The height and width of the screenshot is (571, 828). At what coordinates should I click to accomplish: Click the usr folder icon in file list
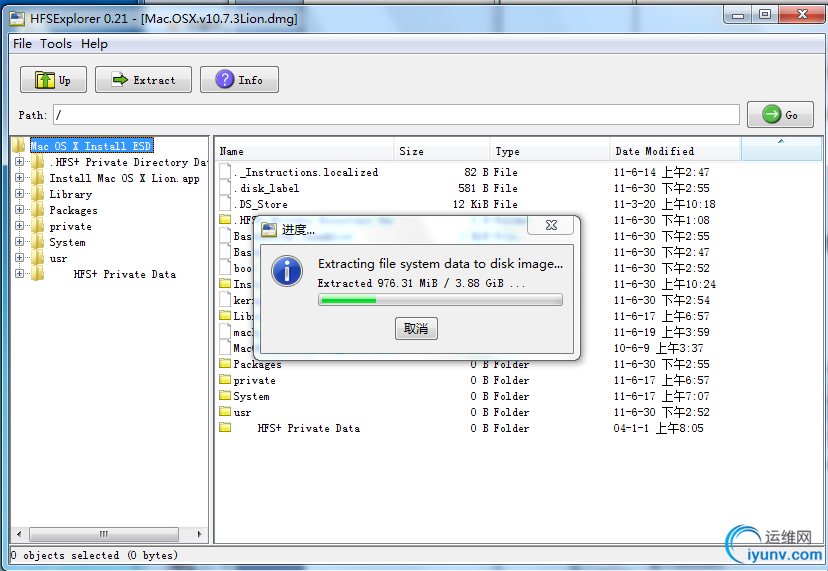pyautogui.click(x=225, y=411)
